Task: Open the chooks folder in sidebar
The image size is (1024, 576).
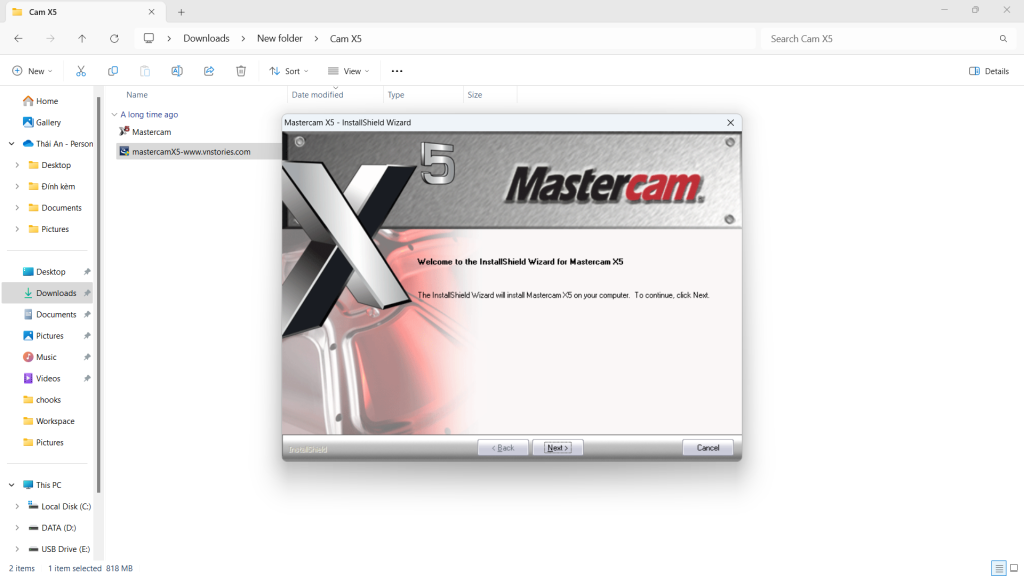Action: (48, 400)
